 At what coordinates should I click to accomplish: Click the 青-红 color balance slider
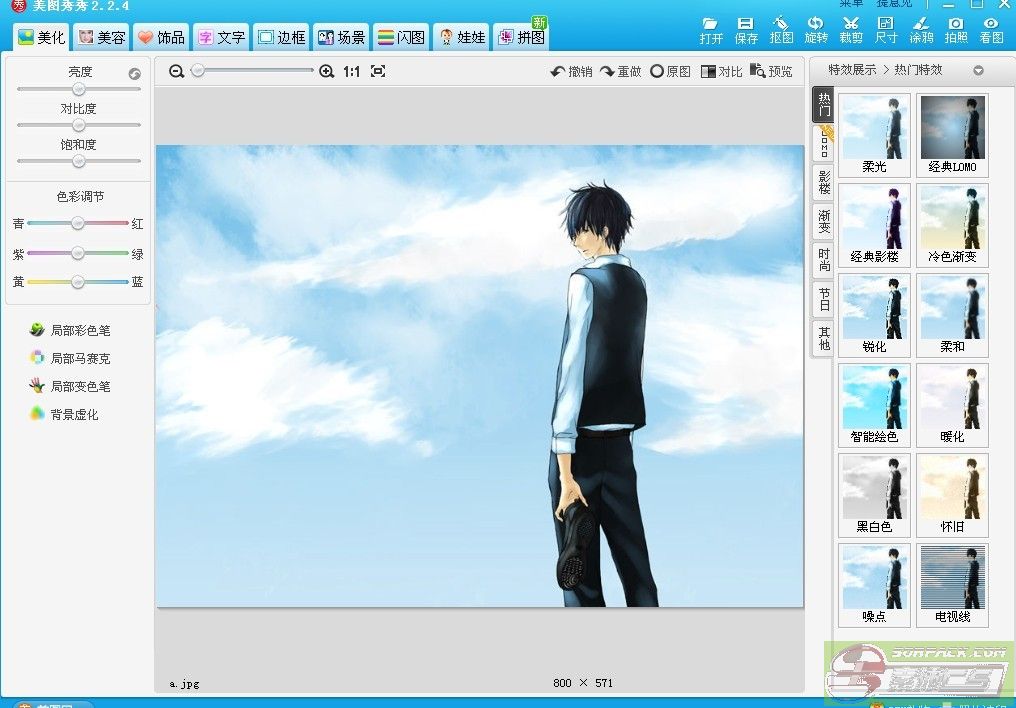coord(78,223)
